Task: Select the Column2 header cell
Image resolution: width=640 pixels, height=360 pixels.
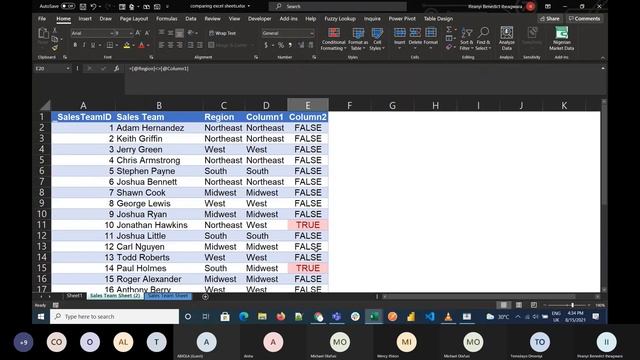Action: pyautogui.click(x=308, y=117)
